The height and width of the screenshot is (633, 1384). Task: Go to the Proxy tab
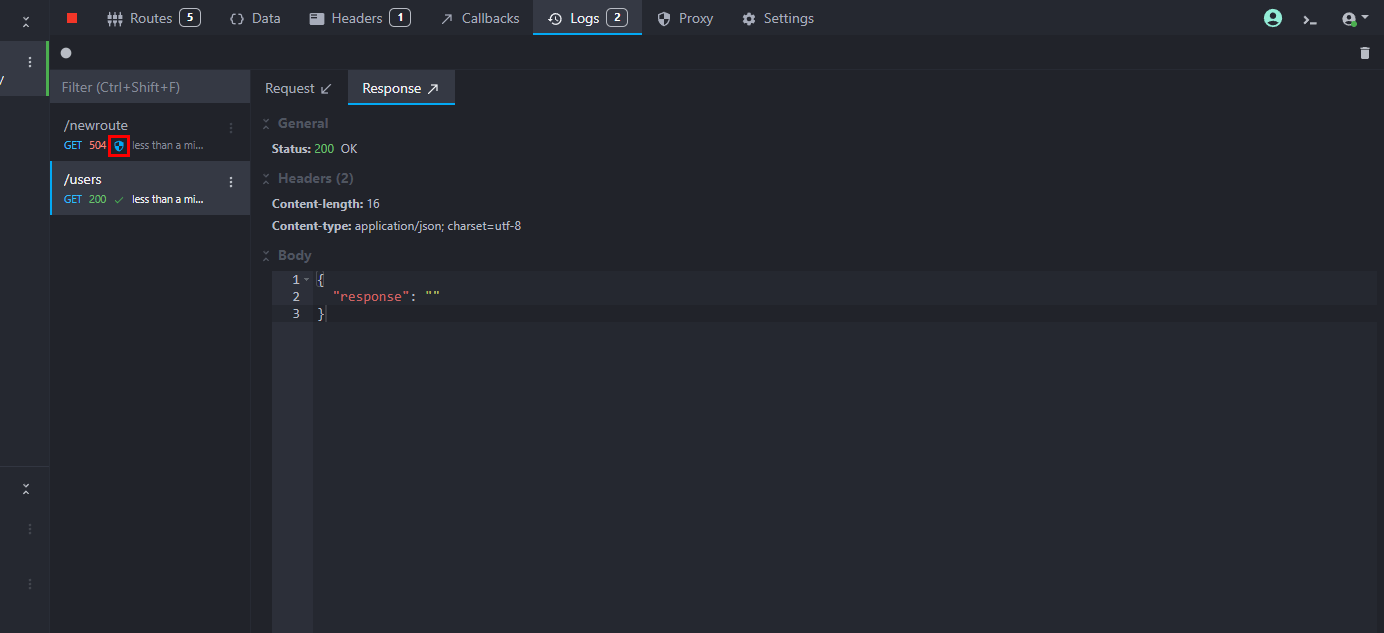pos(685,18)
